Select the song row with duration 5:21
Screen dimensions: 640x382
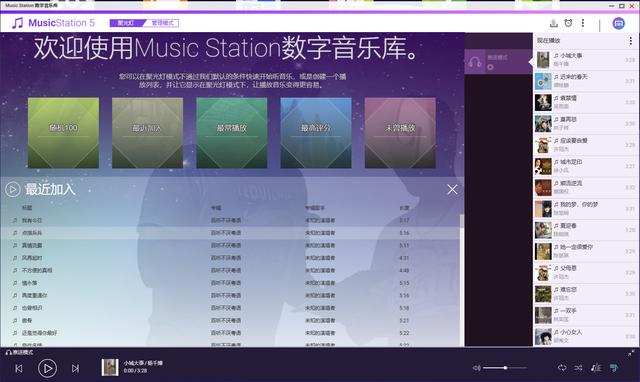coord(230,320)
